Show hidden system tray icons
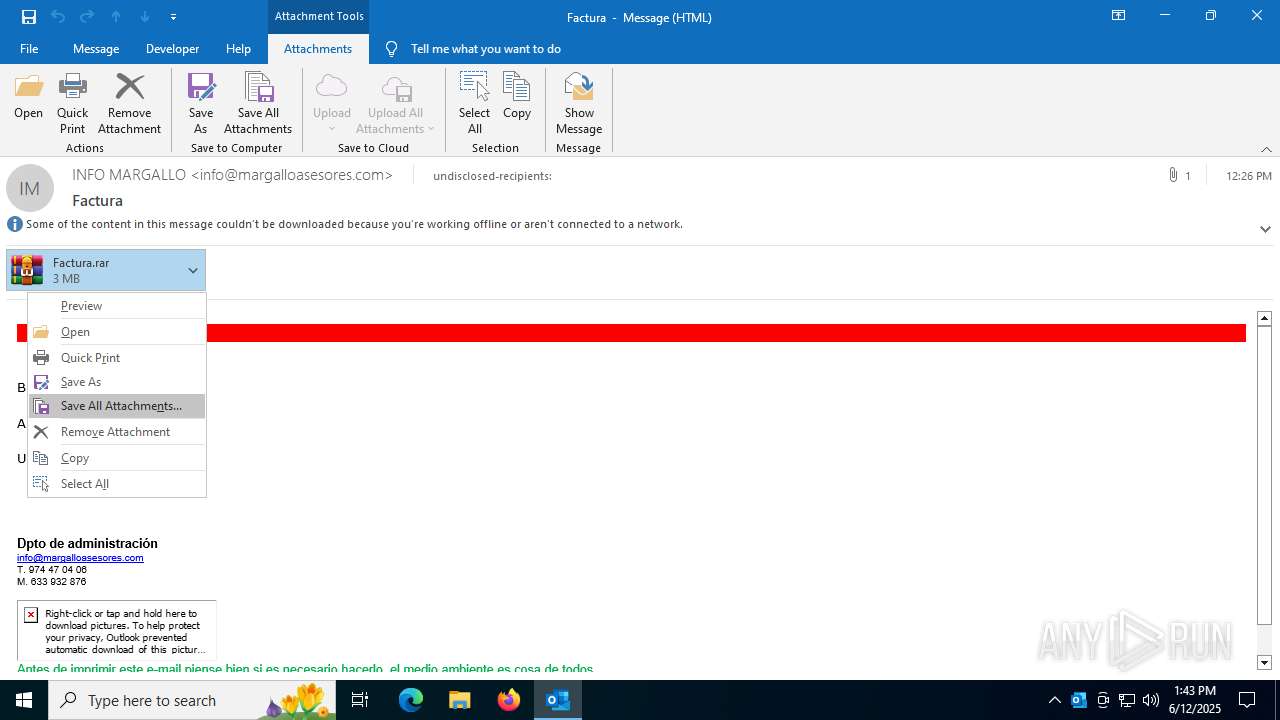 pyautogui.click(x=1055, y=700)
